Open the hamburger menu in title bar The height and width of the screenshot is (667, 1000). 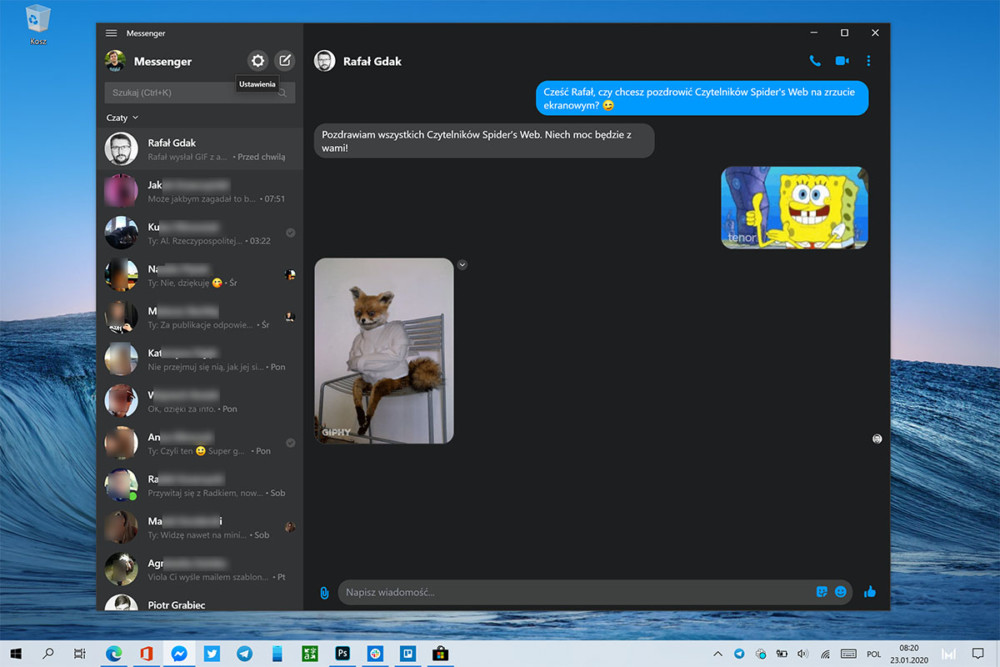tap(111, 33)
